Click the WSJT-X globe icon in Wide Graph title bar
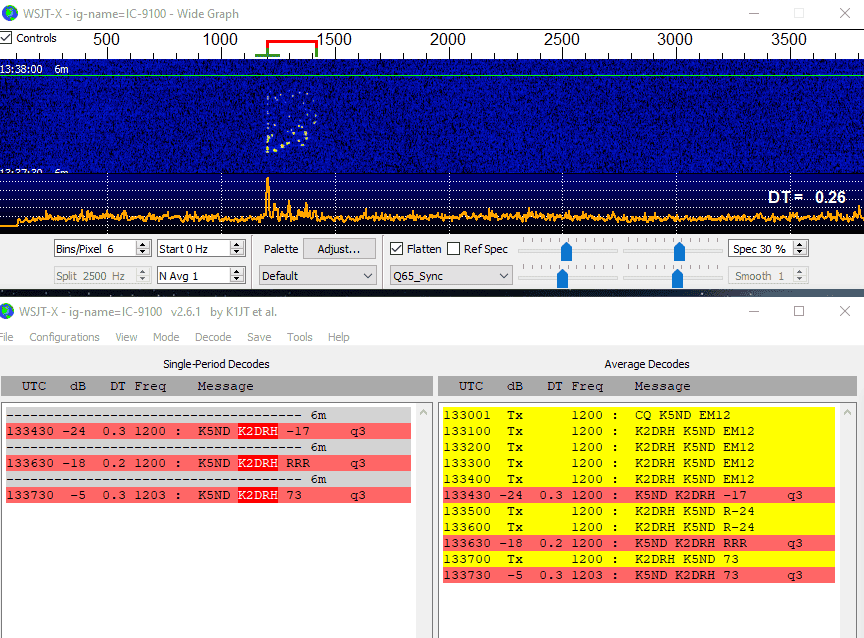 coord(10,14)
